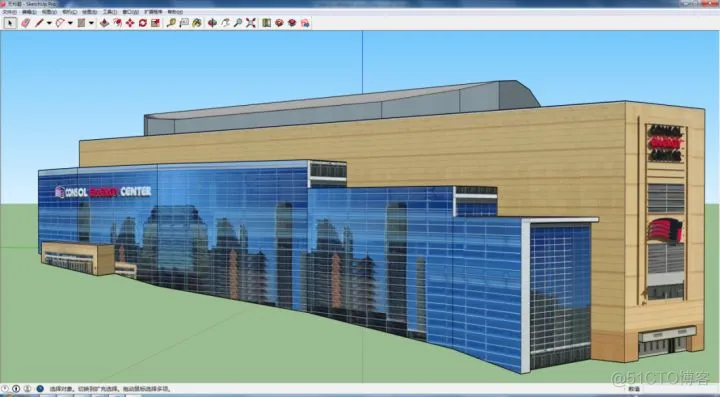This screenshot has width=720, height=397.
Task: Click the blue help icon in status bar
Action: click(x=40, y=389)
